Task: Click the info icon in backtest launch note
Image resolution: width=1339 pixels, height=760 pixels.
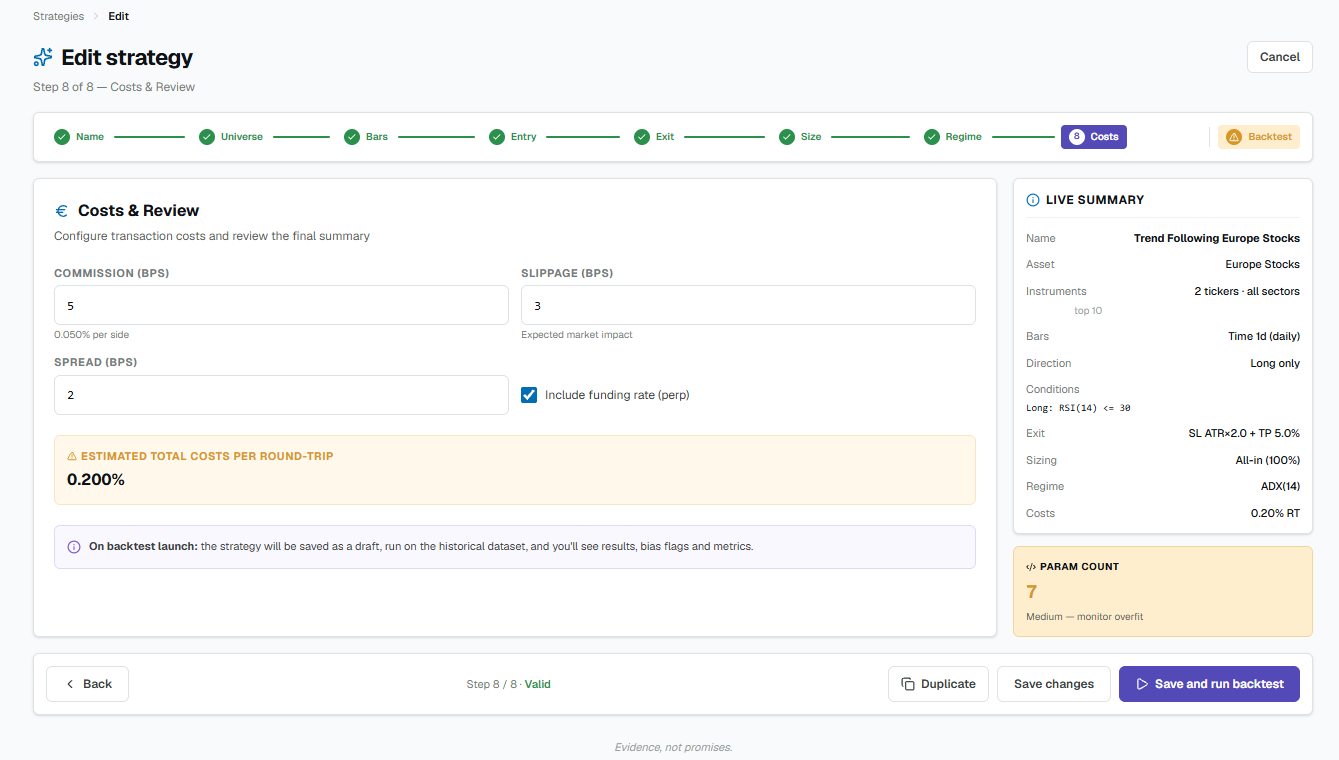Action: 74,547
